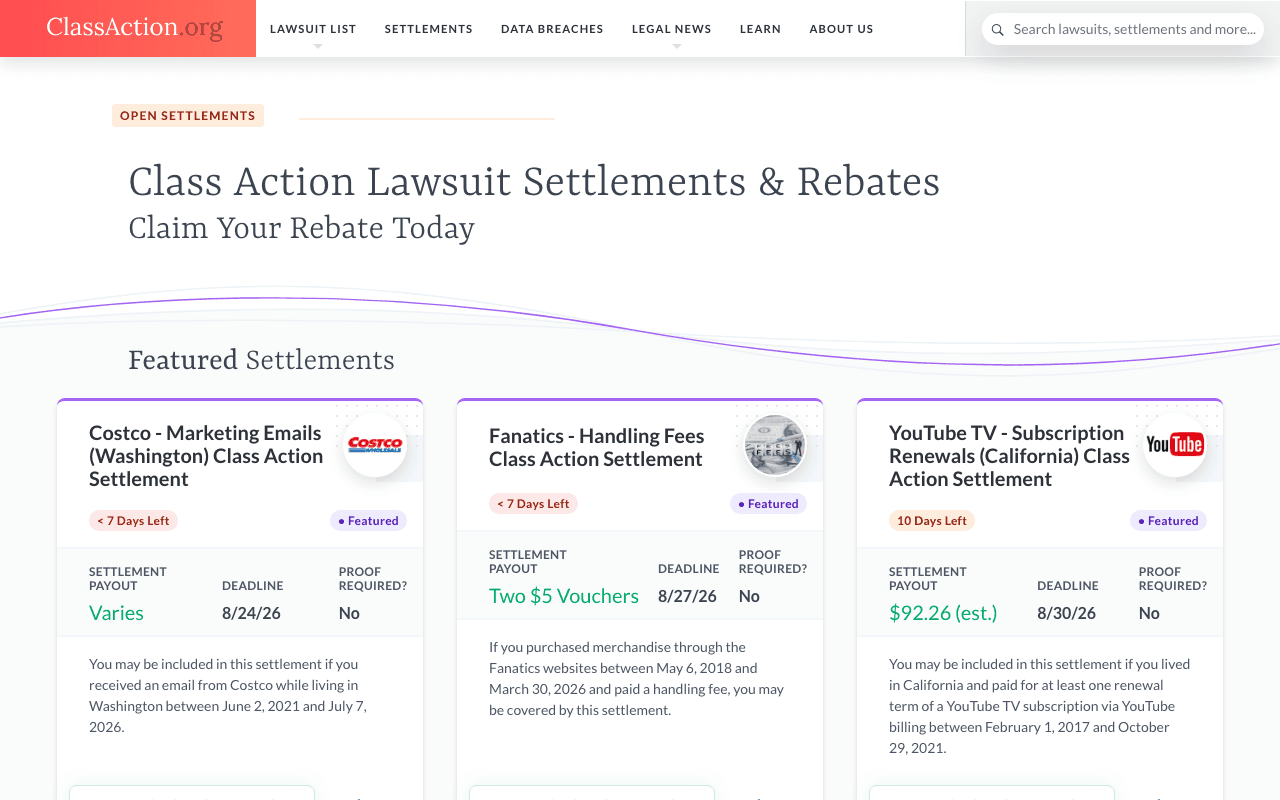Click the 'Featured Settlements' heading
The width and height of the screenshot is (1280, 800).
[261, 360]
